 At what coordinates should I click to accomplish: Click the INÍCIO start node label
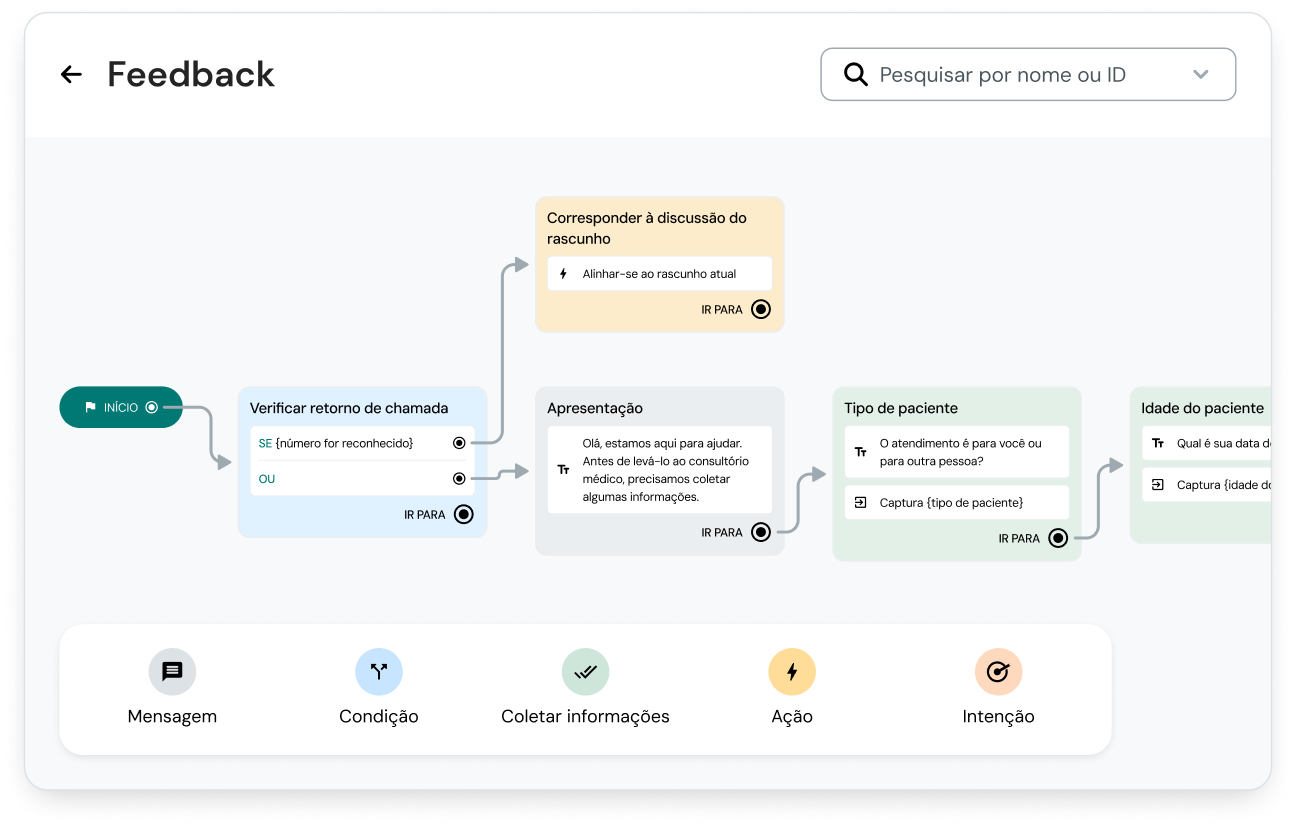click(x=121, y=408)
